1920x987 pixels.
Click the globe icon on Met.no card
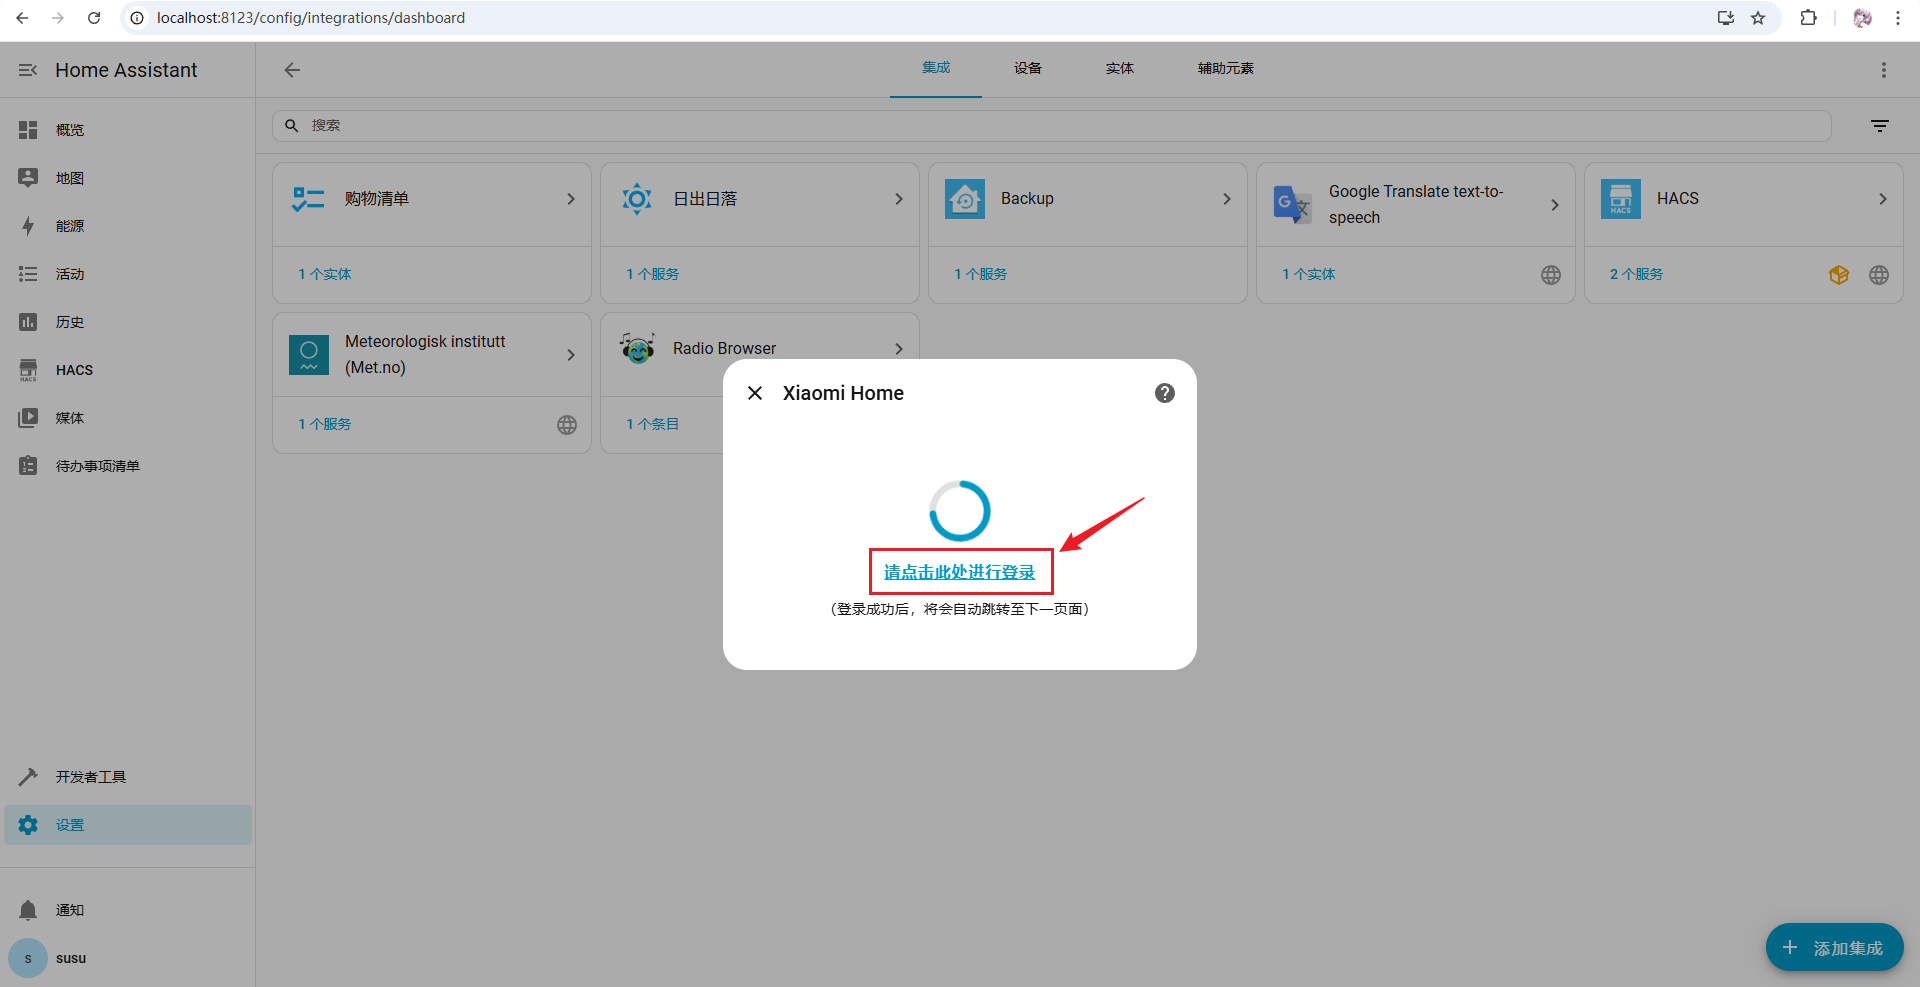567,425
